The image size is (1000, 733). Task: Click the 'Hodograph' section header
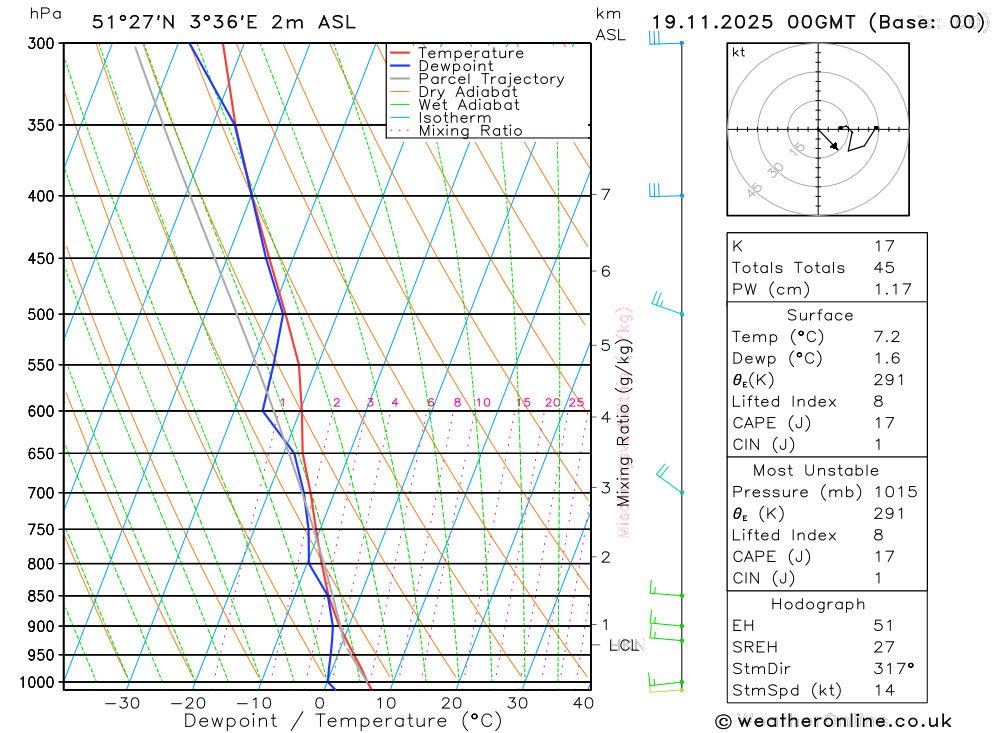point(818,605)
